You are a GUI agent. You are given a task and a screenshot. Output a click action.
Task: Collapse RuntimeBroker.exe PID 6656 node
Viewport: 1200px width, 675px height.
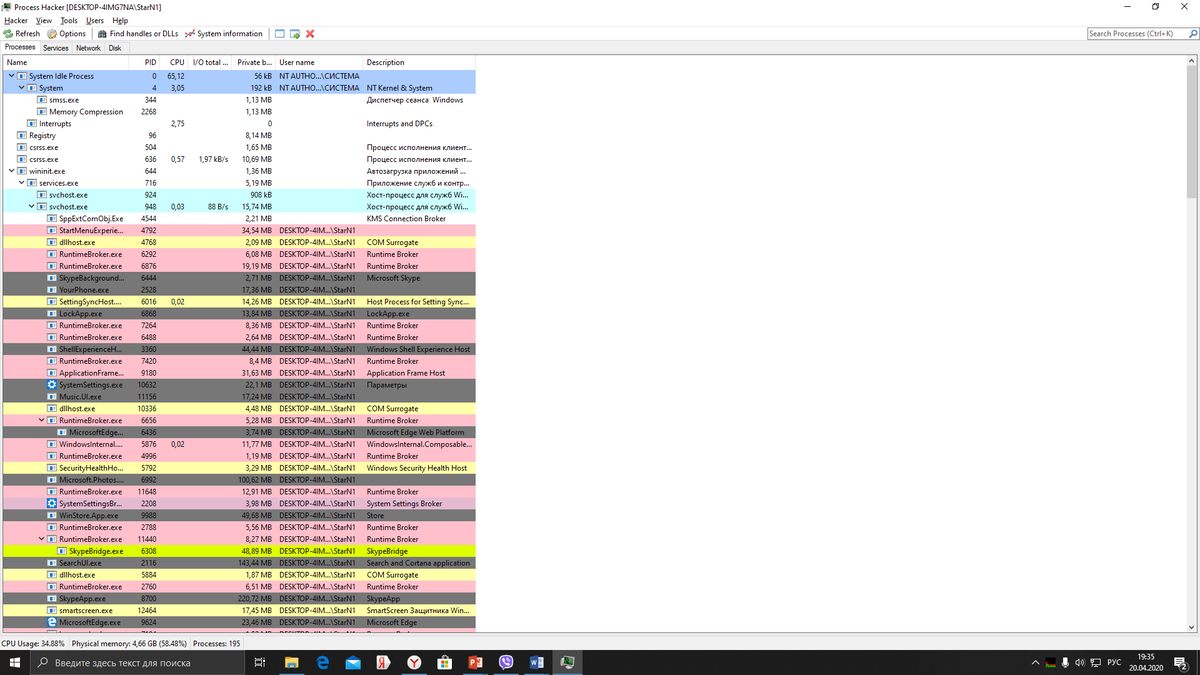coord(41,420)
